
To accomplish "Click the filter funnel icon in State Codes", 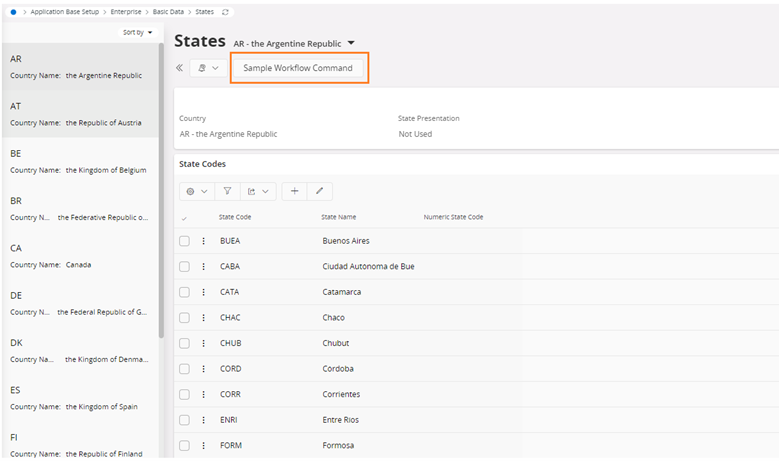I will tap(227, 191).
